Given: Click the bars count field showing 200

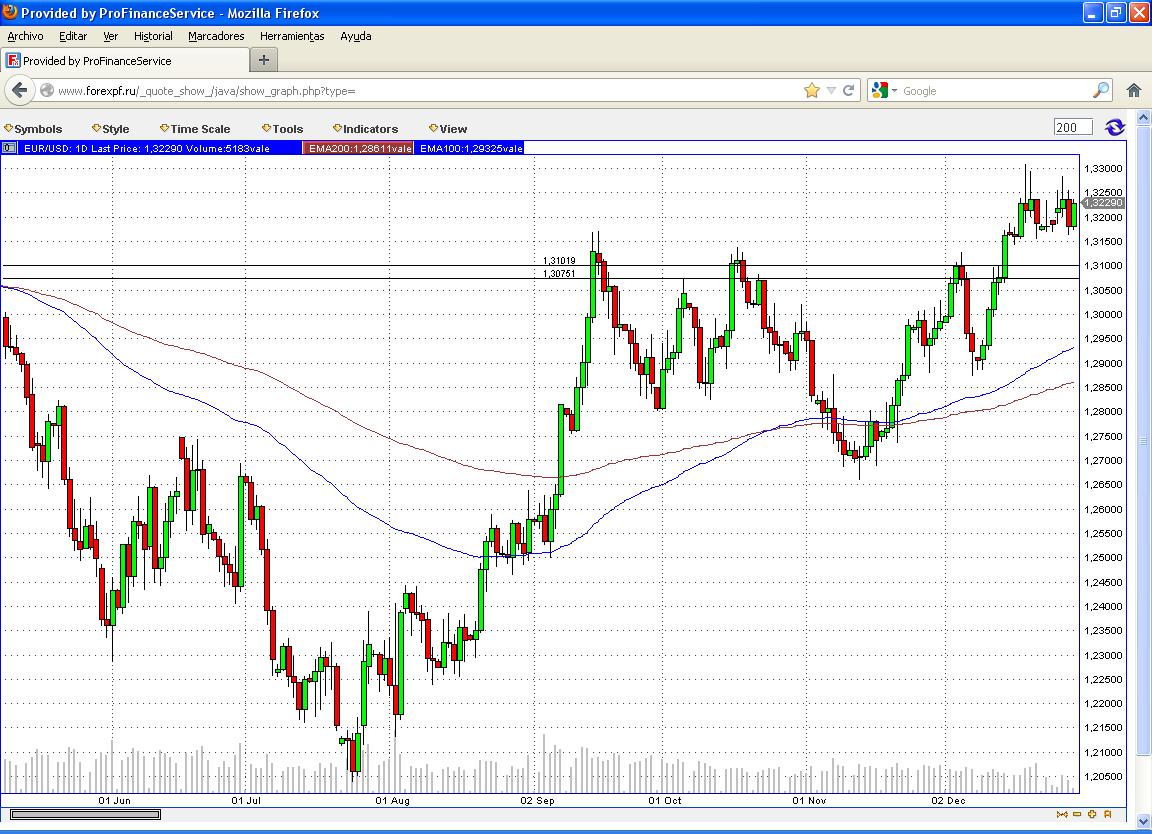Looking at the screenshot, I should (1072, 127).
